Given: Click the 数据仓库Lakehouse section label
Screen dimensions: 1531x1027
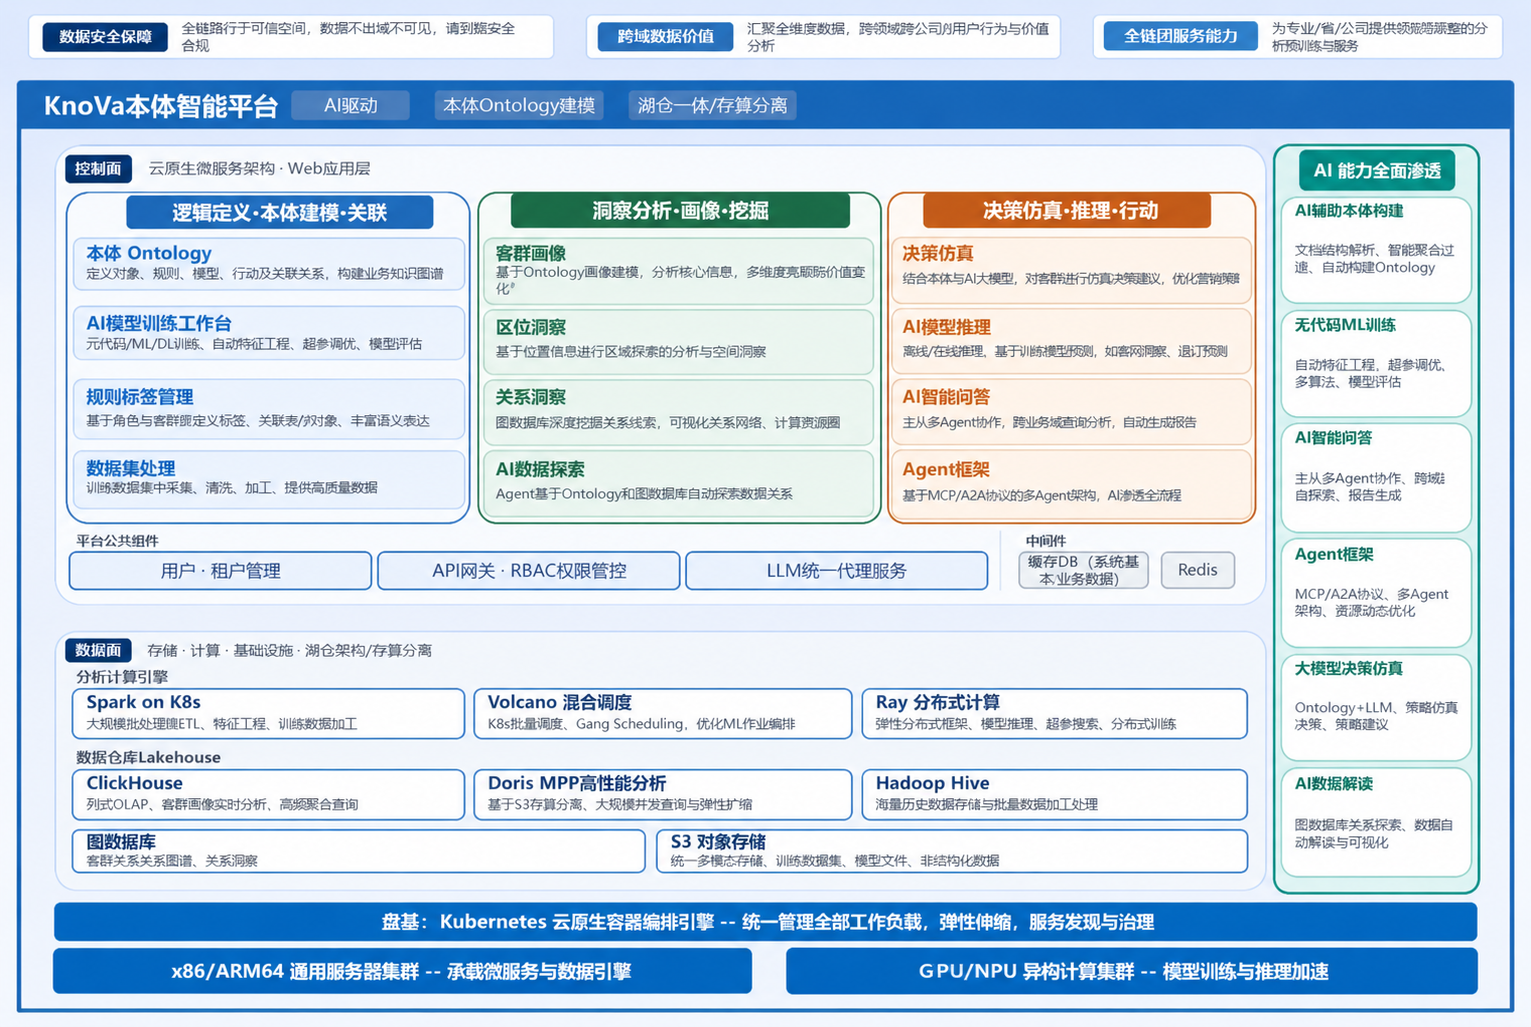Looking at the screenshot, I should coord(148,758).
